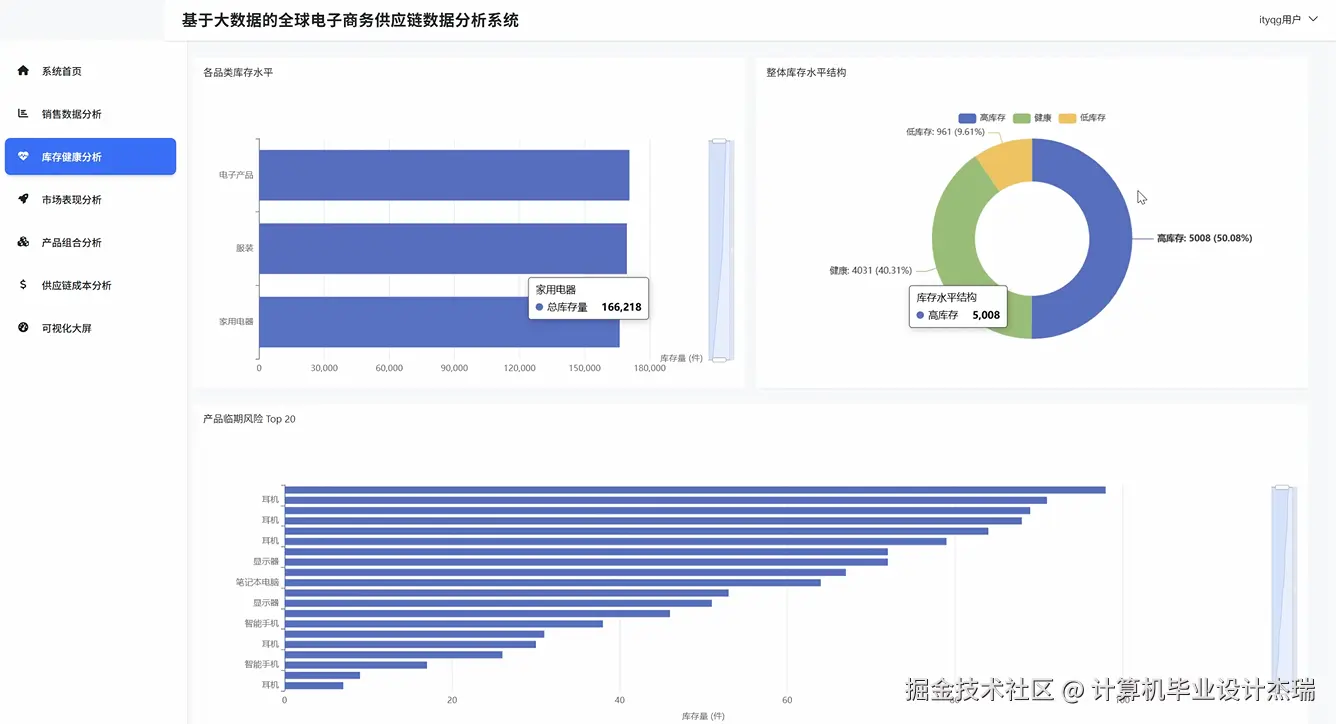Toggle the 高库存 legend item
Screen dimensions: 1336x724
[982, 118]
